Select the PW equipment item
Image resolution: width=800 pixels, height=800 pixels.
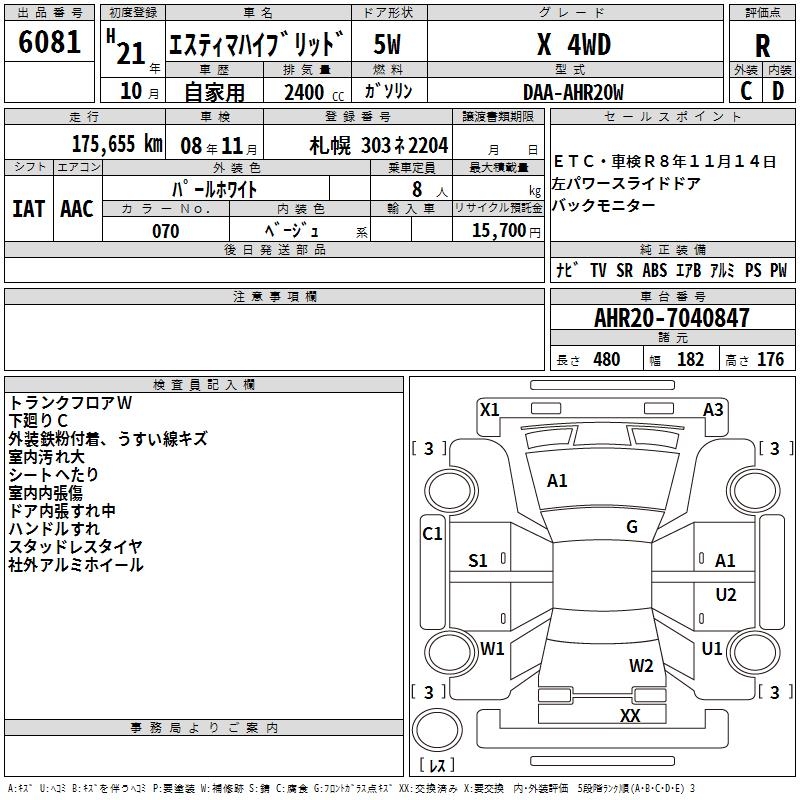[x=779, y=270]
